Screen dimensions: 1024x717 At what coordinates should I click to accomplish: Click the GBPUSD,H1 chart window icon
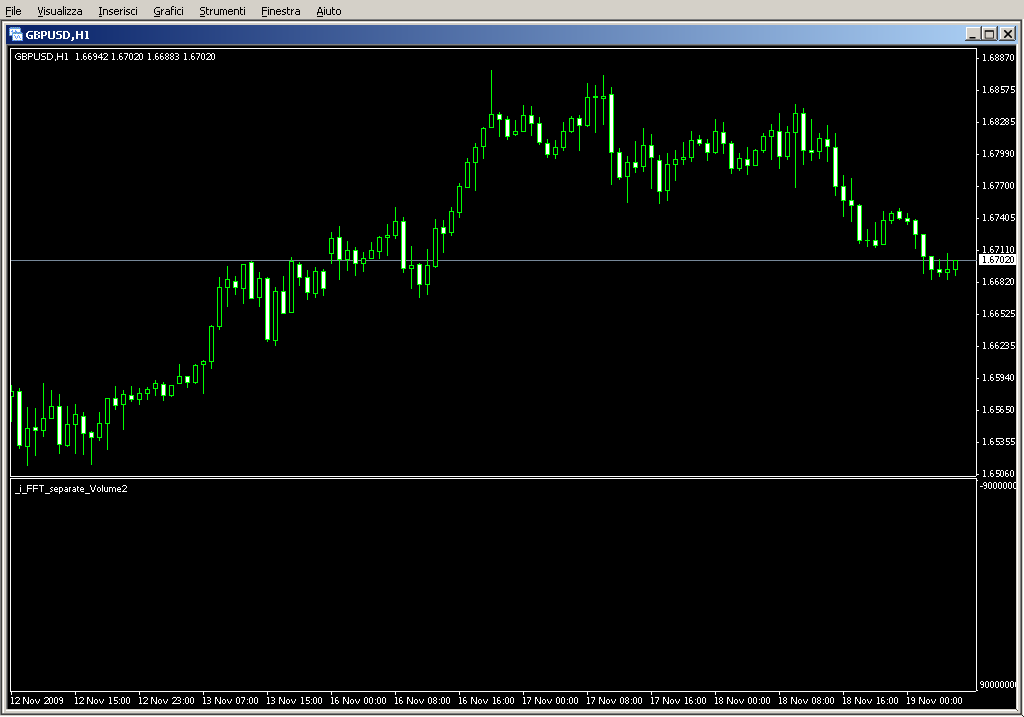click(x=16, y=35)
